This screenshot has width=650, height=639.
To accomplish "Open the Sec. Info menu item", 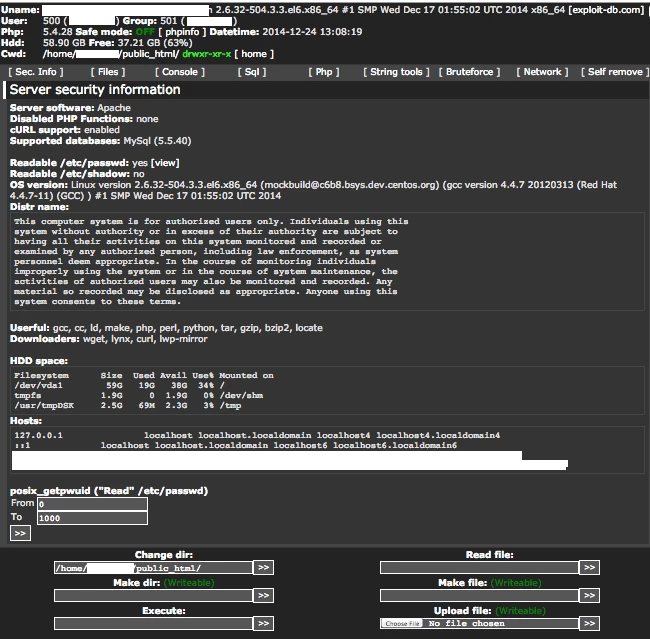I will pyautogui.click(x=36, y=72).
